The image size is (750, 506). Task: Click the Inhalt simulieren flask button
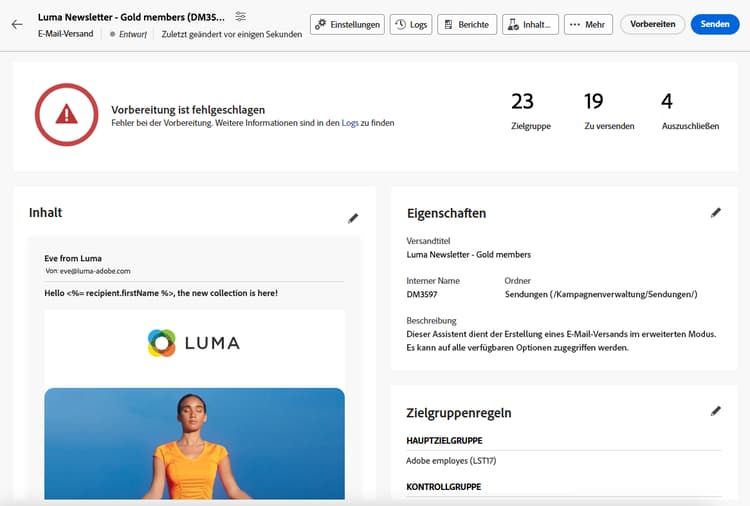(530, 24)
